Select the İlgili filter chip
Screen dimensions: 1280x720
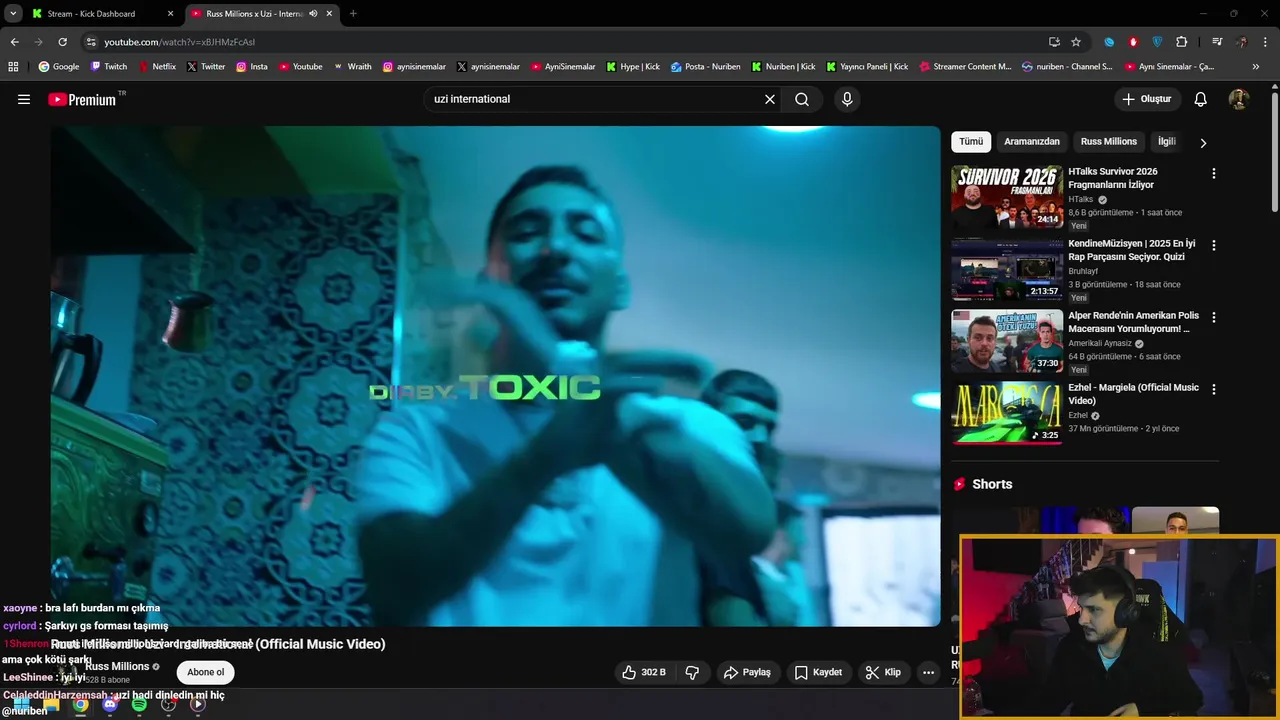(1167, 142)
